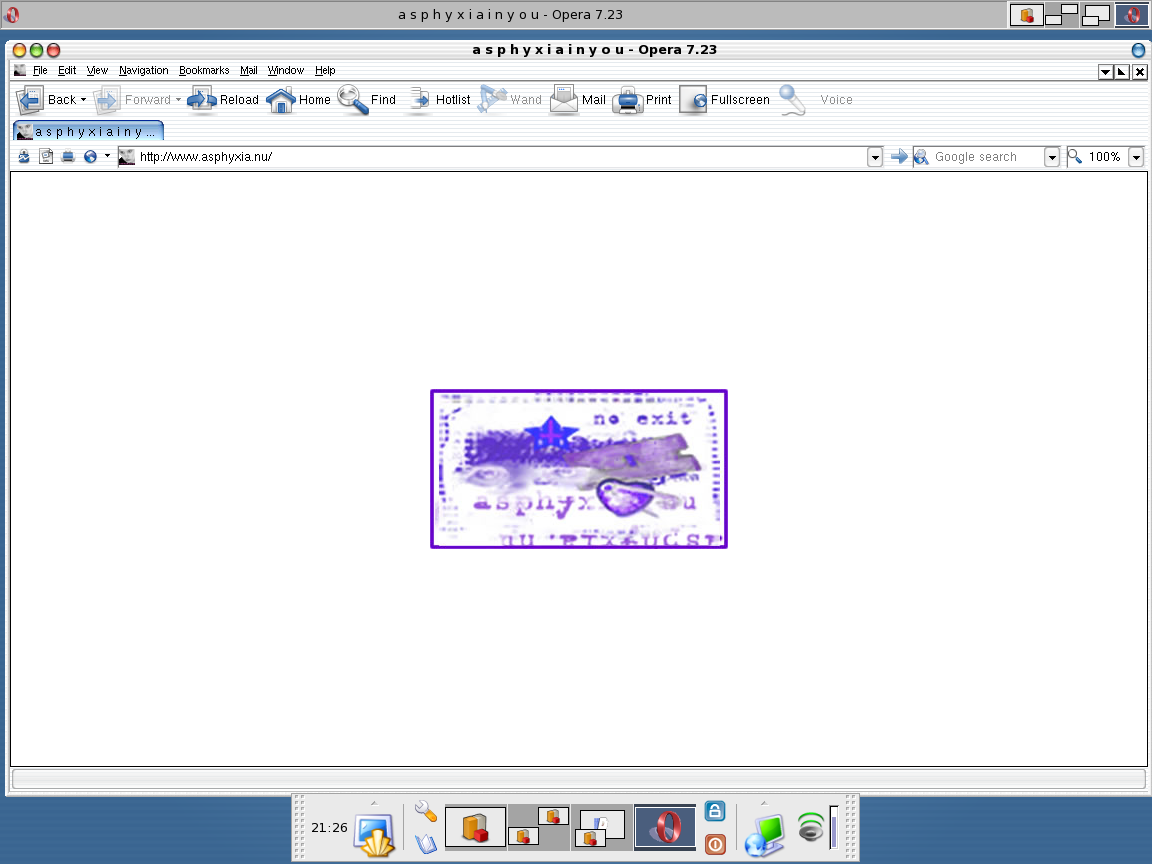
Task: Click the no exit asphyxia image link
Action: pos(579,469)
